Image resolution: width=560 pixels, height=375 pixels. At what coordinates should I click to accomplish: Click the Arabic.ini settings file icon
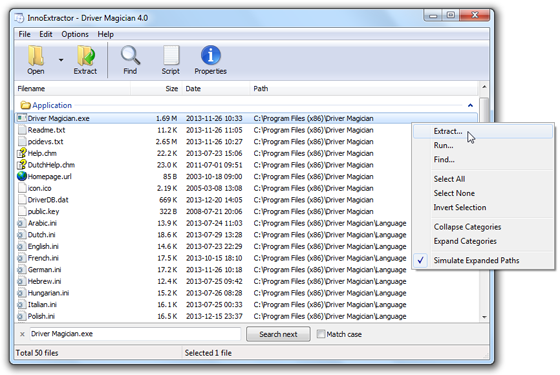click(22, 223)
